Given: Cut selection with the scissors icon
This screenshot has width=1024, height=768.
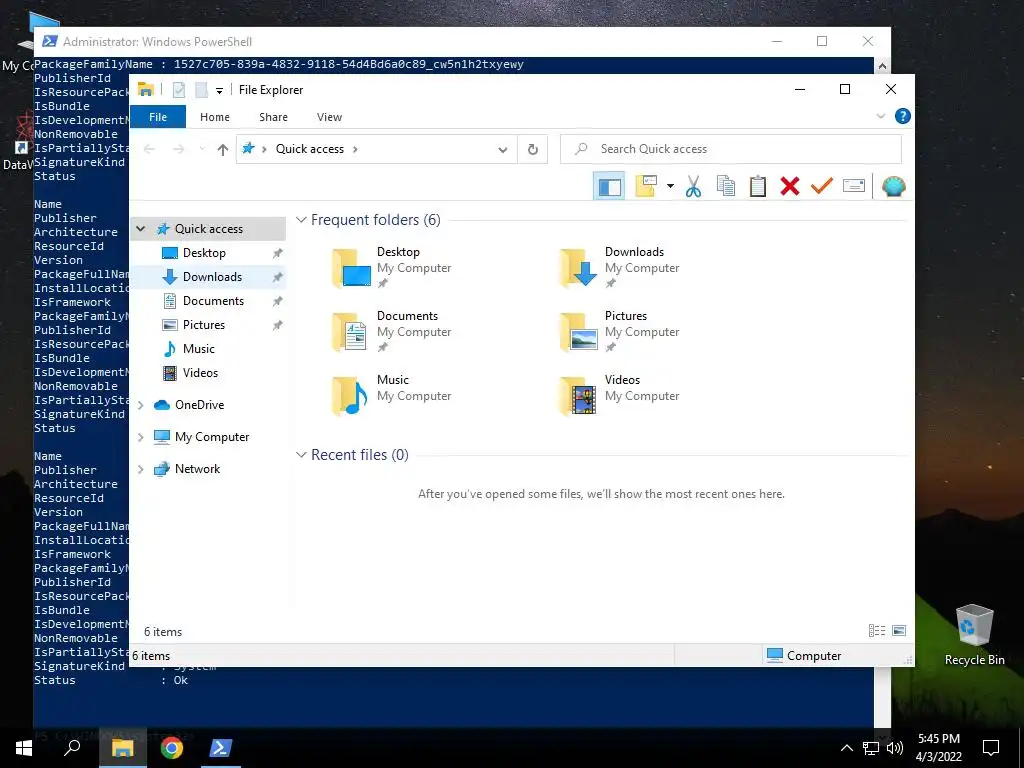Looking at the screenshot, I should [x=694, y=186].
